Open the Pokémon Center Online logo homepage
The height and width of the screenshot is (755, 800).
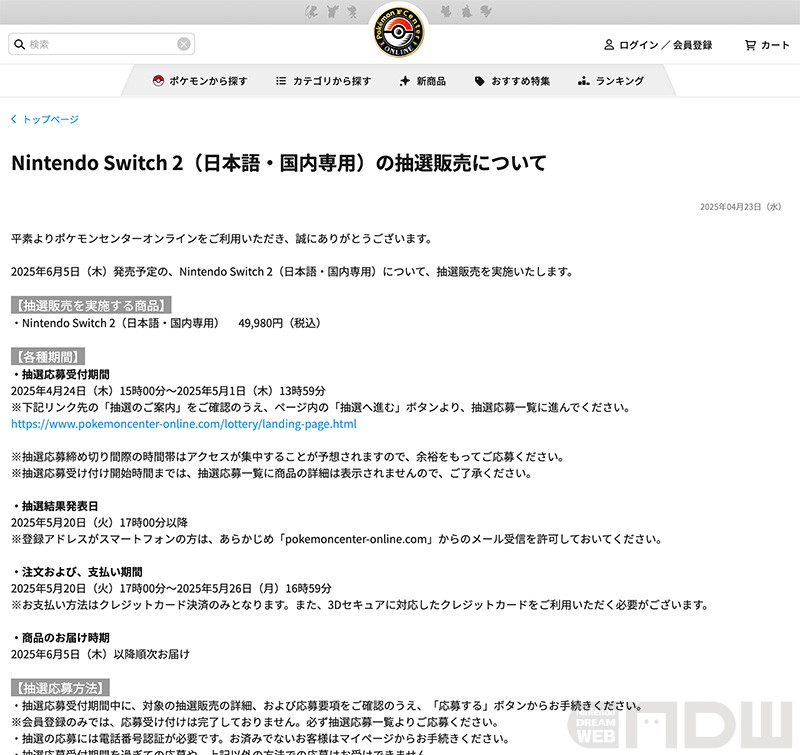399,33
